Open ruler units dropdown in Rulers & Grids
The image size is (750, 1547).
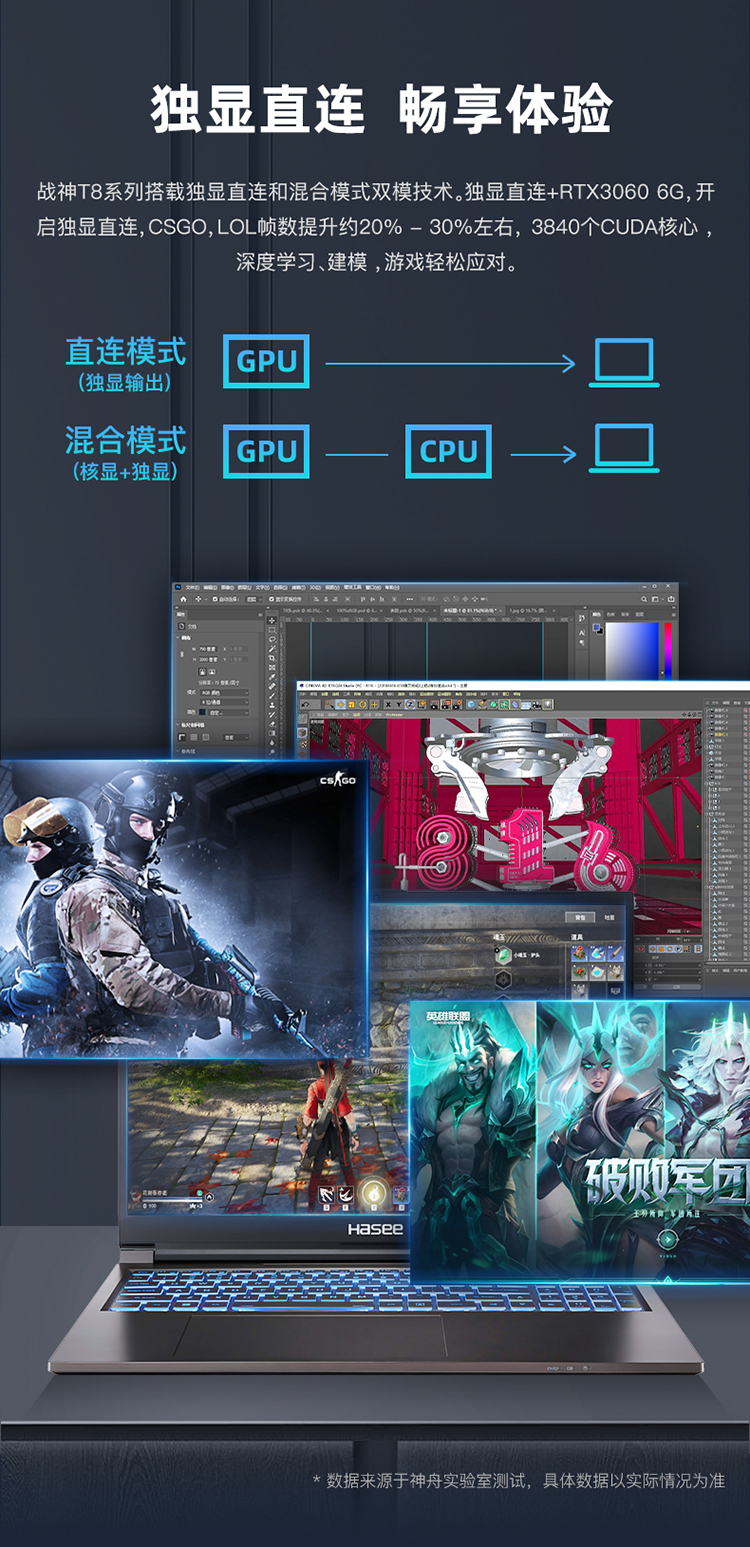[236, 737]
